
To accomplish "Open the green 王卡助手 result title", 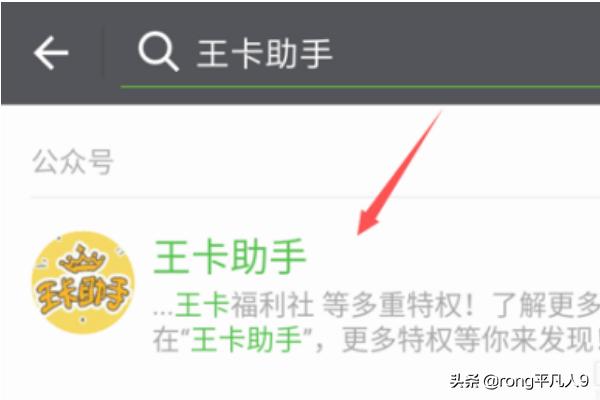I will tap(230, 256).
